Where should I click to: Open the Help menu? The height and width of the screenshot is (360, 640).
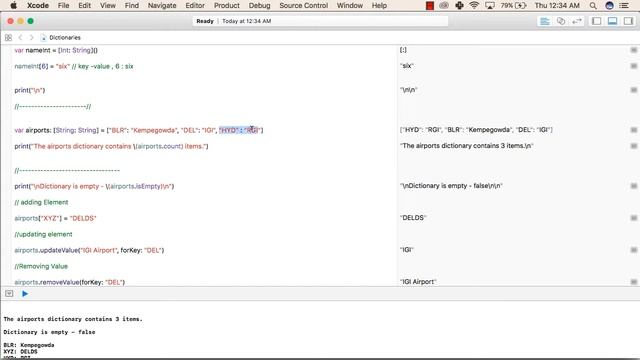point(379,5)
